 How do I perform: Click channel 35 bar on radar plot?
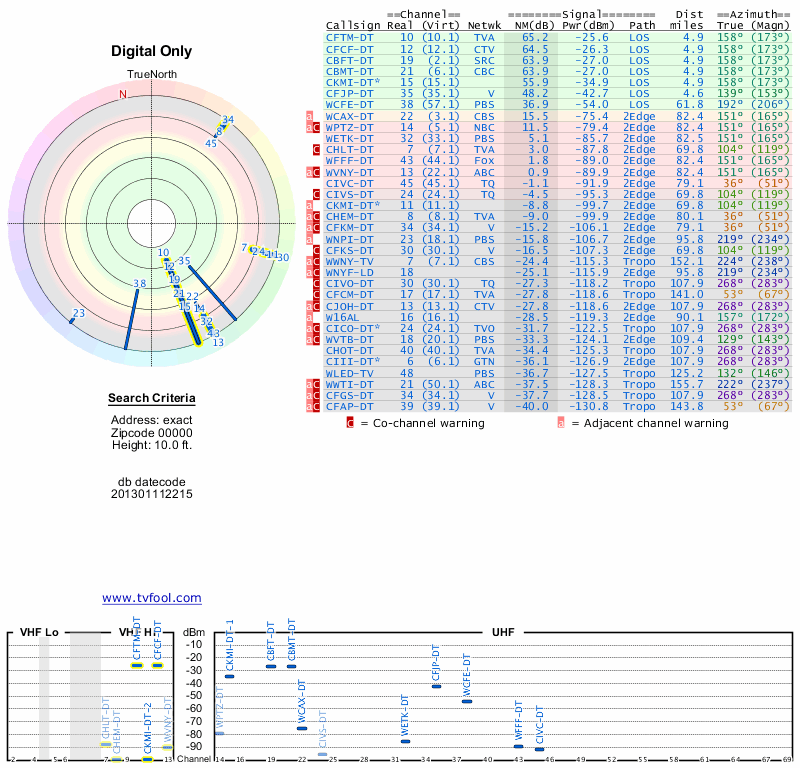pyautogui.click(x=212, y=292)
